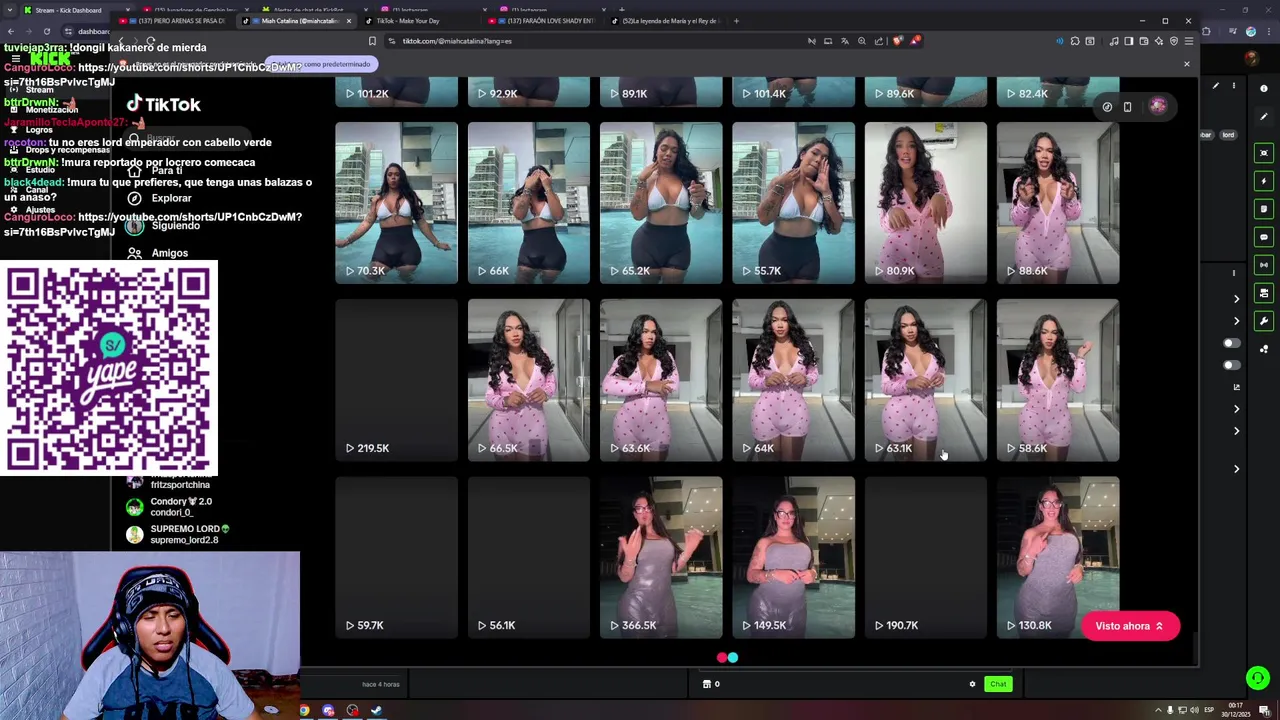Click the video camera icon in Kick sidebar

pos(1264,293)
